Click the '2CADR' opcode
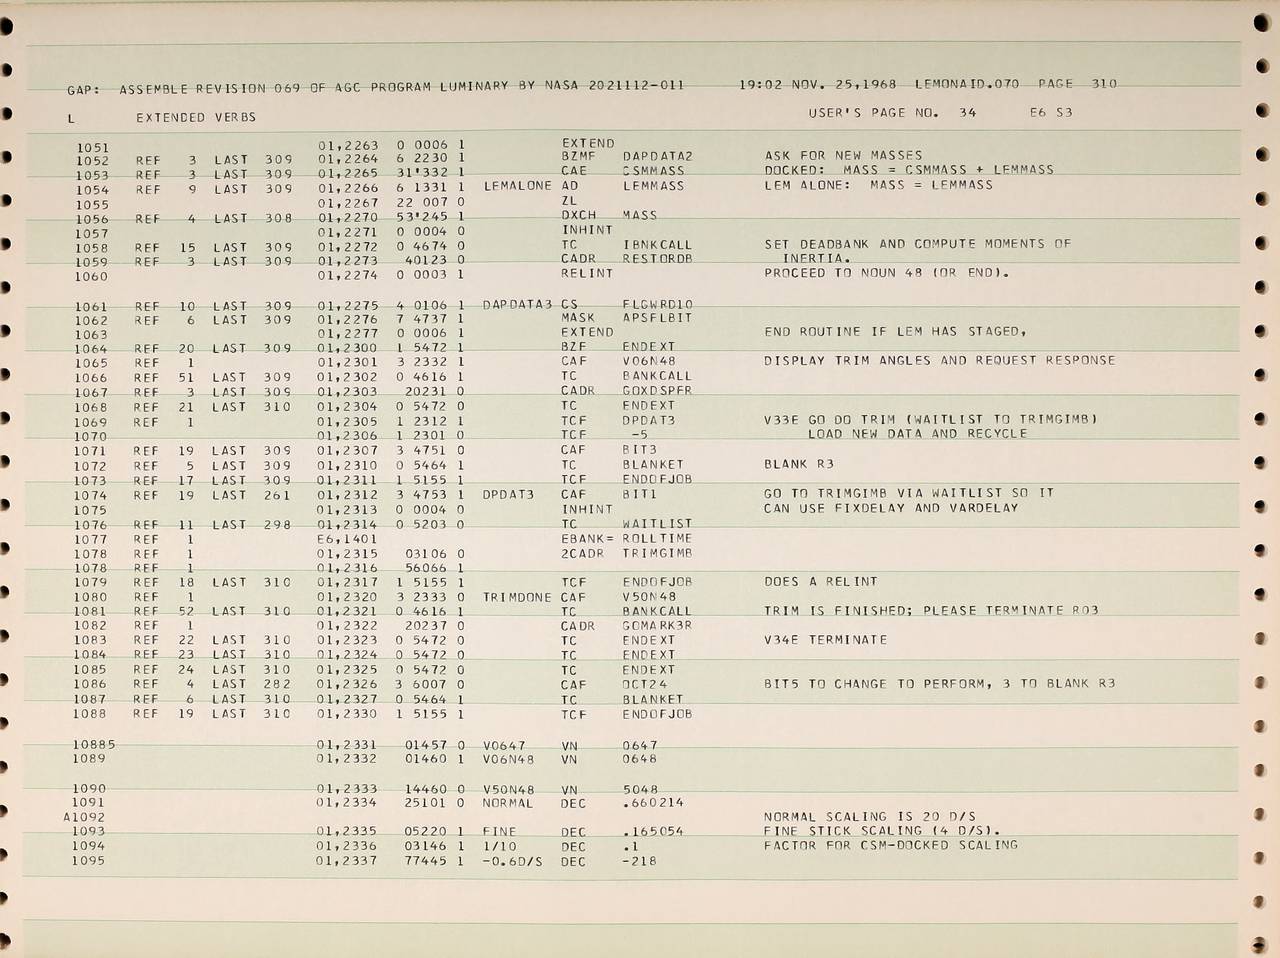 (583, 553)
